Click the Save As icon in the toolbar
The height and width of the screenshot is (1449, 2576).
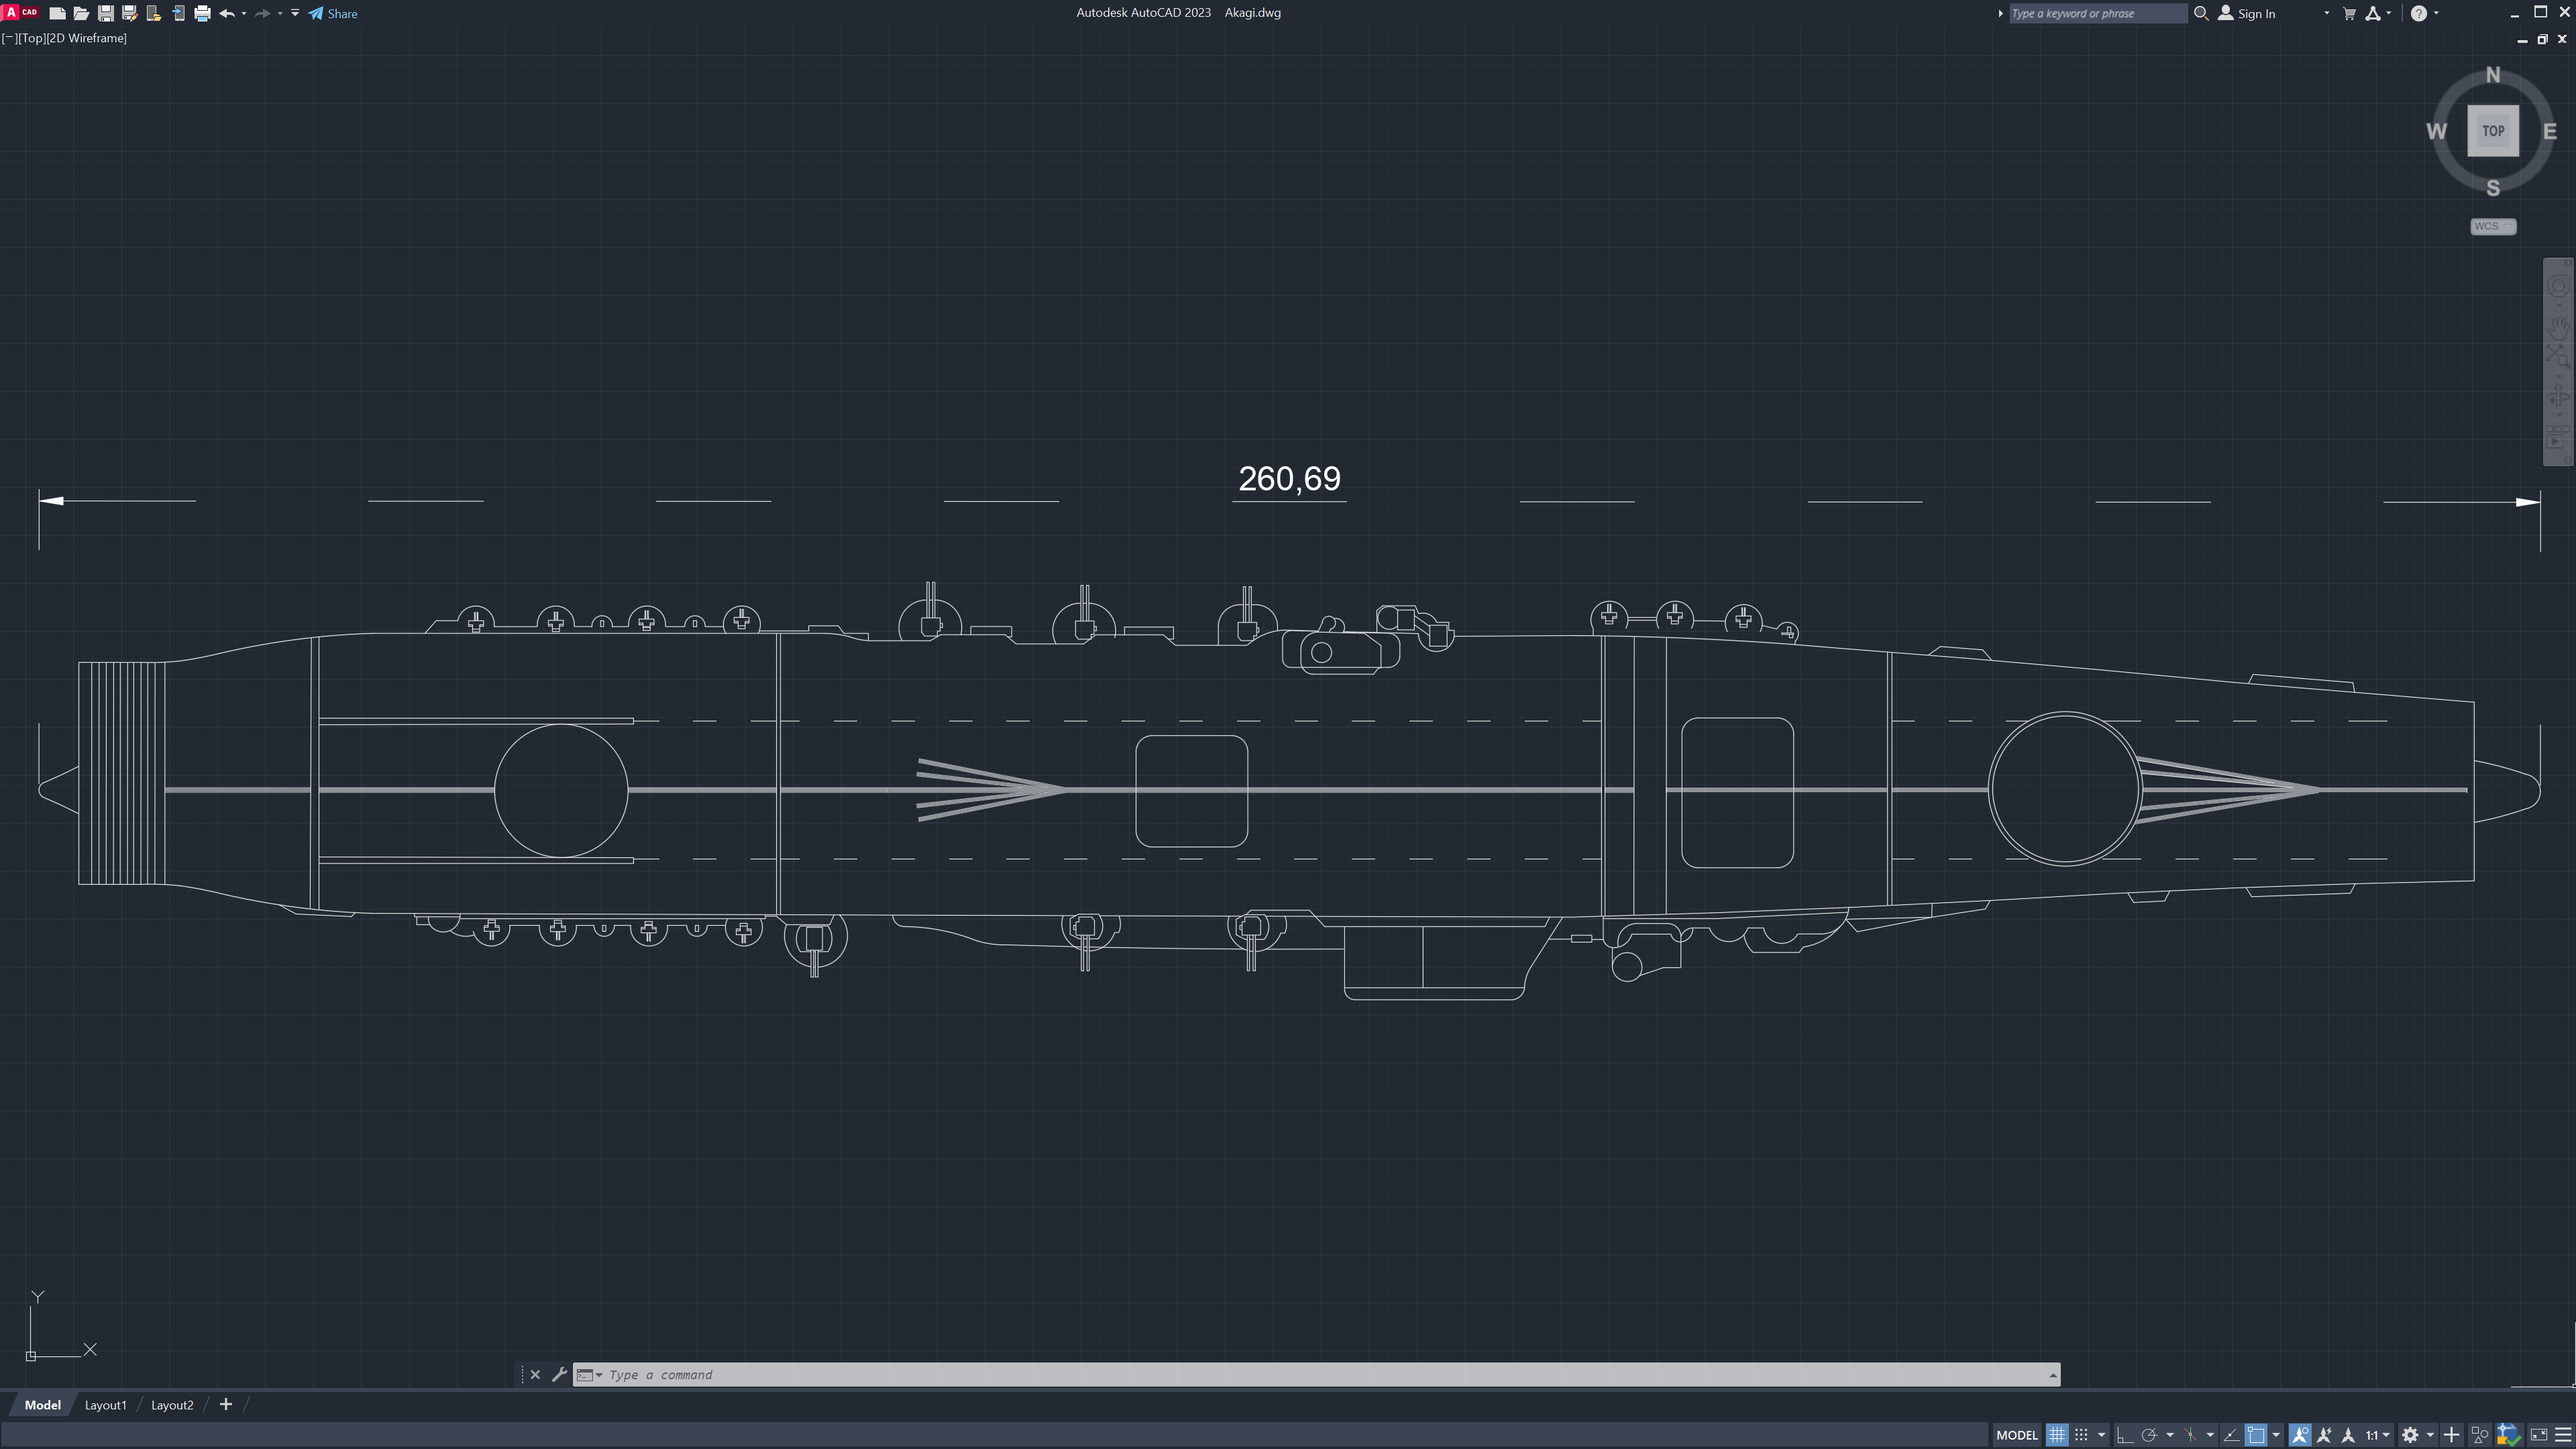point(129,14)
